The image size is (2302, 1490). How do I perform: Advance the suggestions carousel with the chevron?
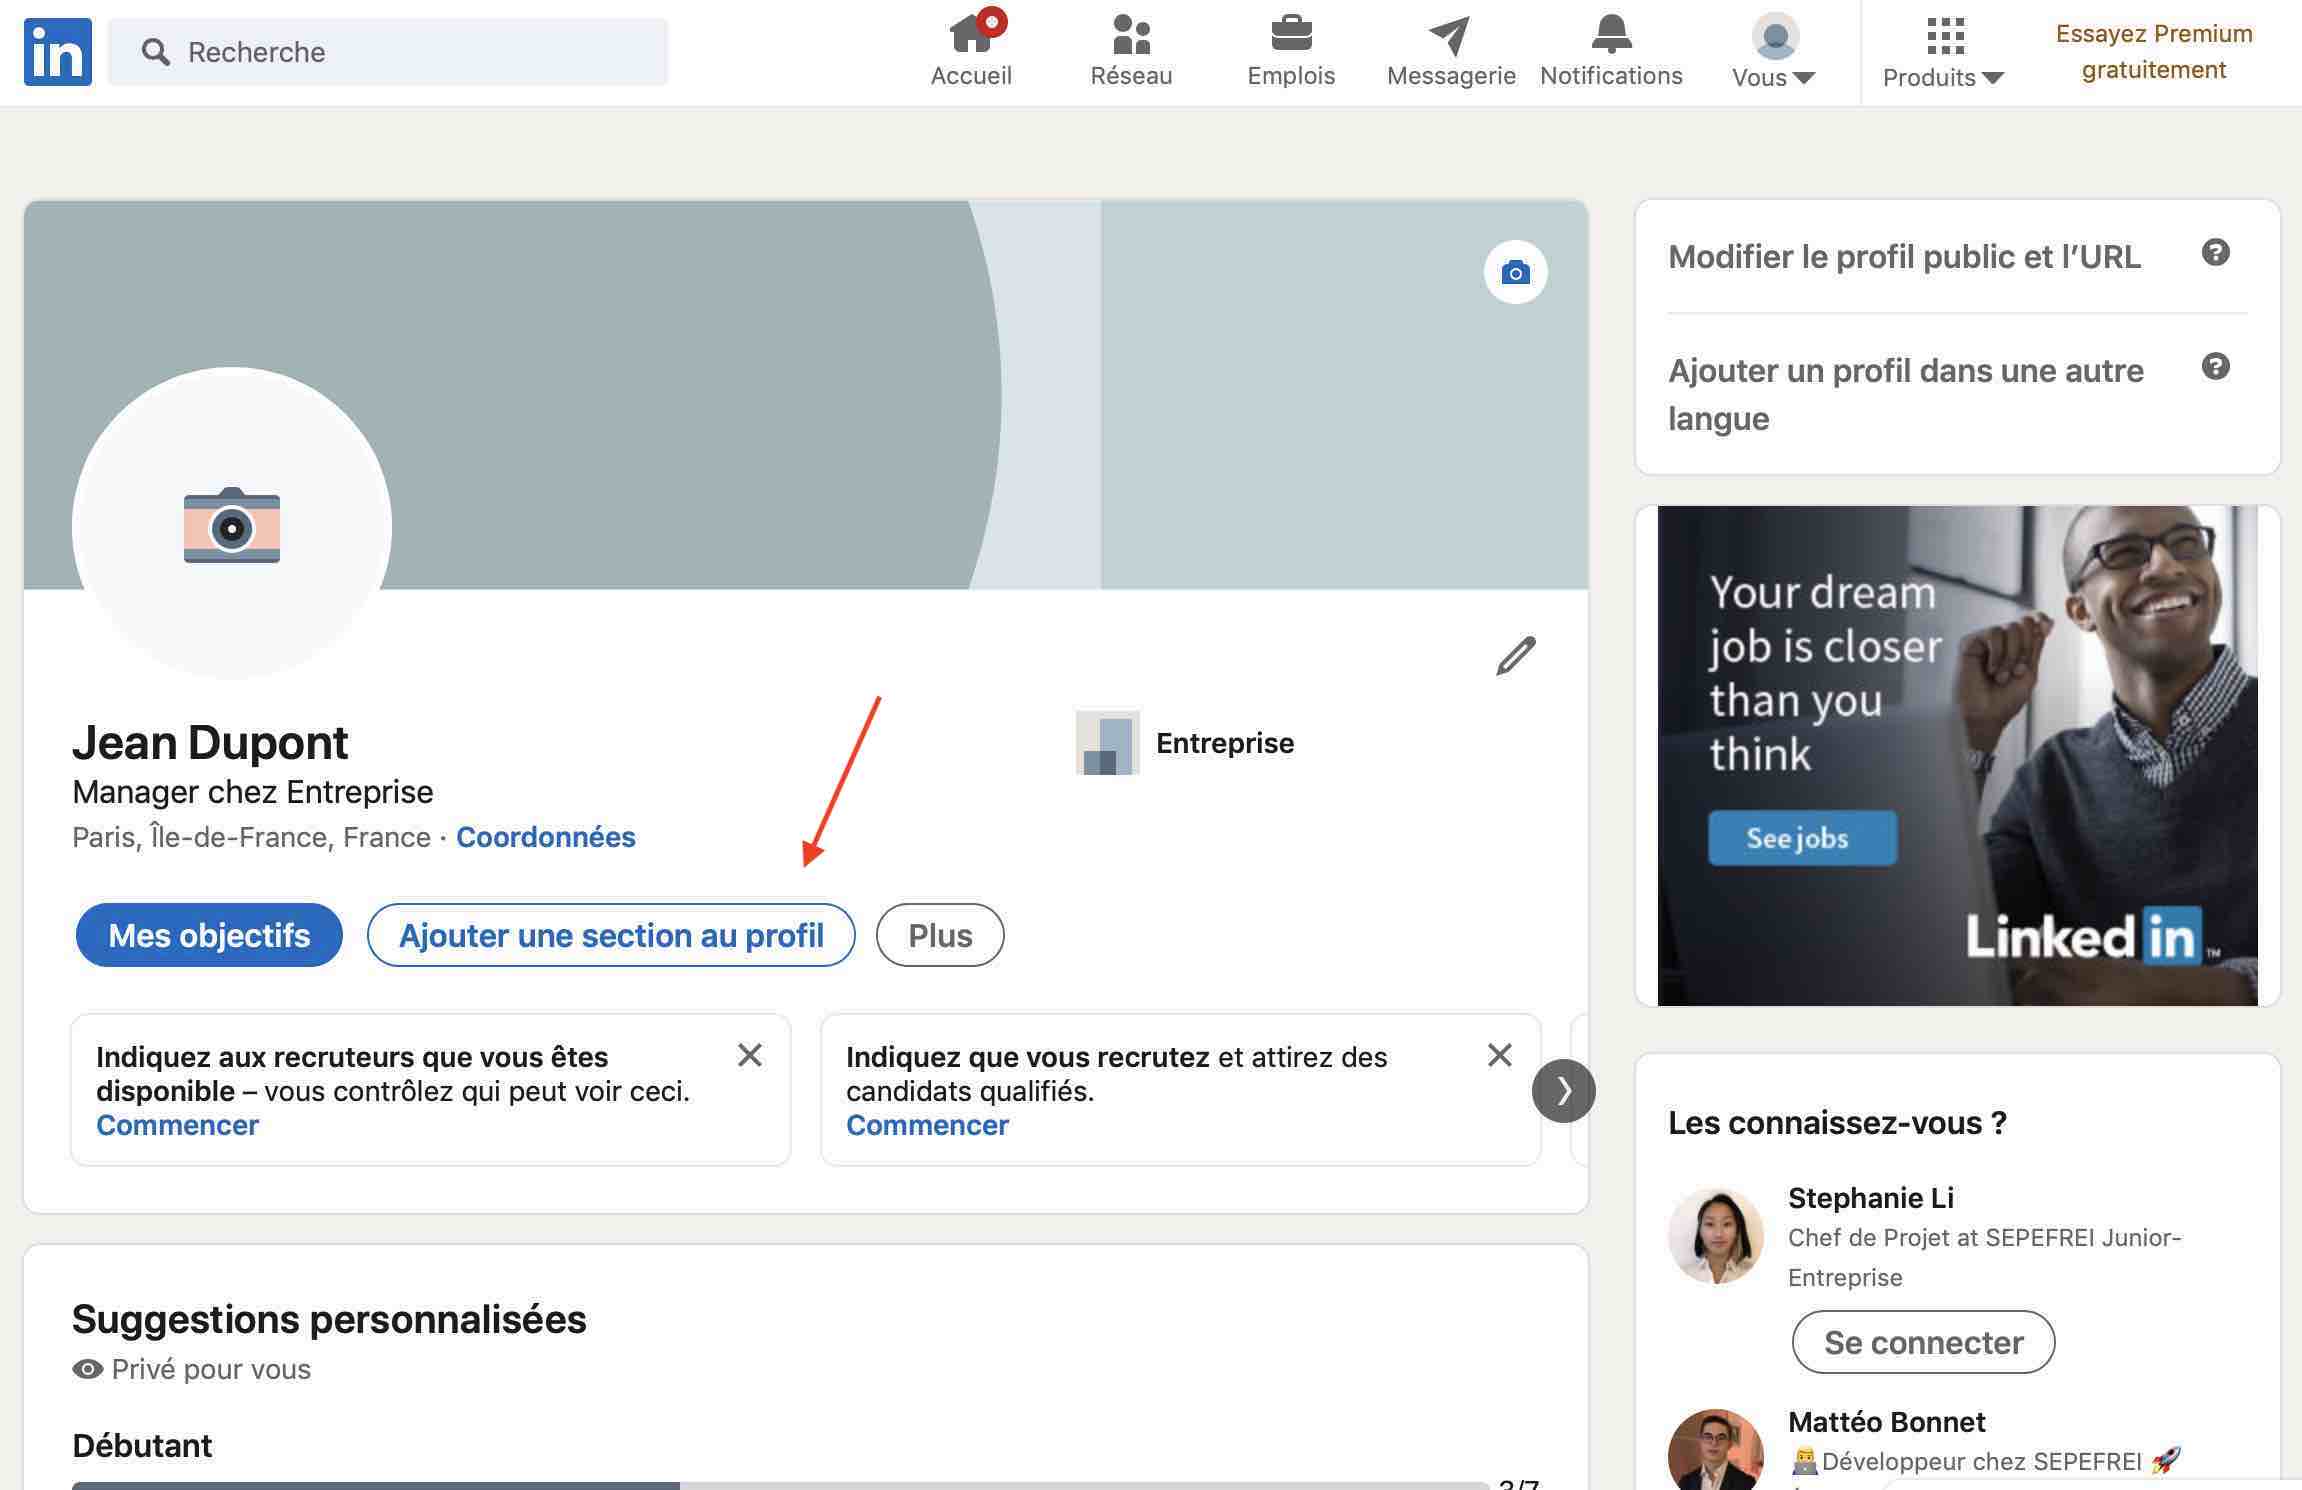(1563, 1090)
